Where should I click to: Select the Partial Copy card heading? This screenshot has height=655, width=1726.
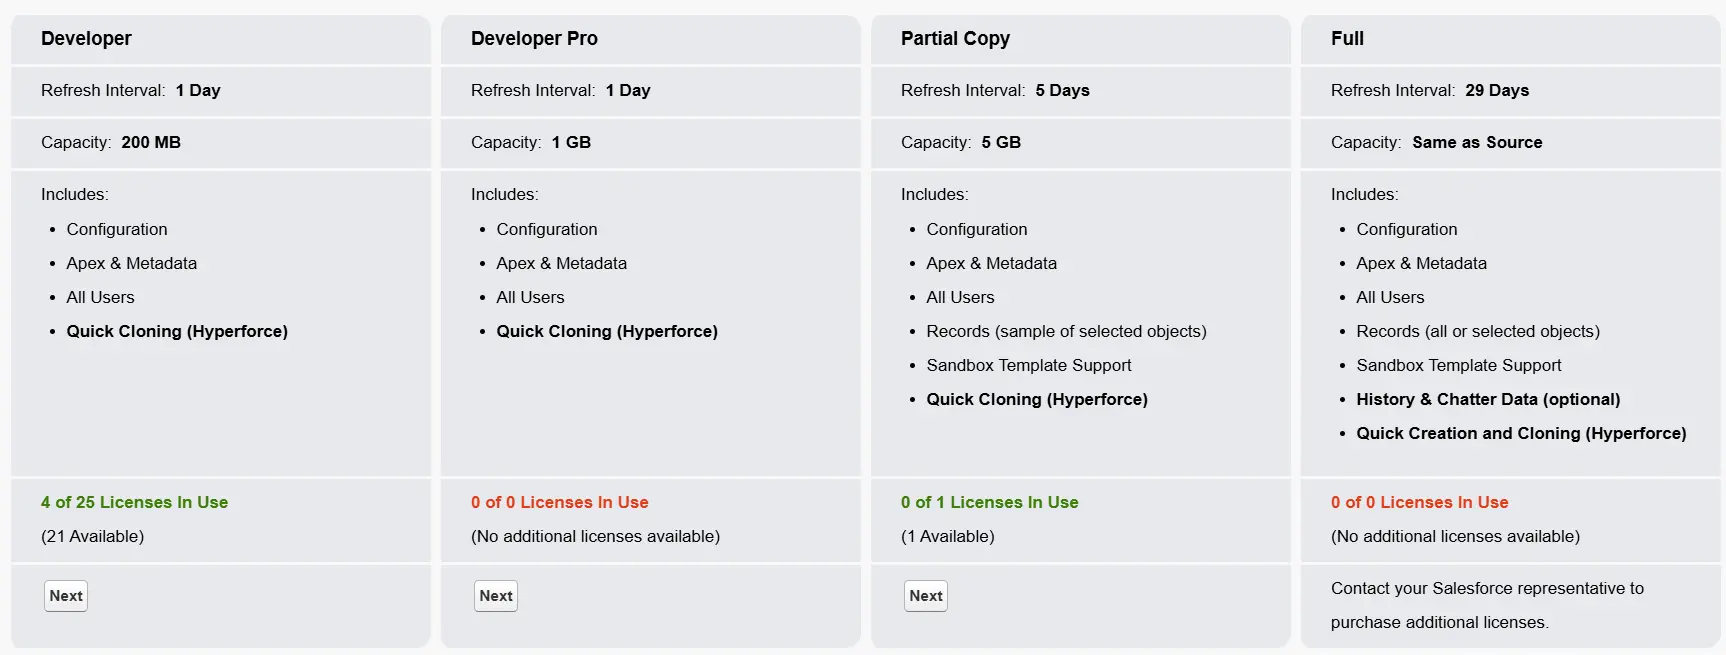(x=955, y=39)
